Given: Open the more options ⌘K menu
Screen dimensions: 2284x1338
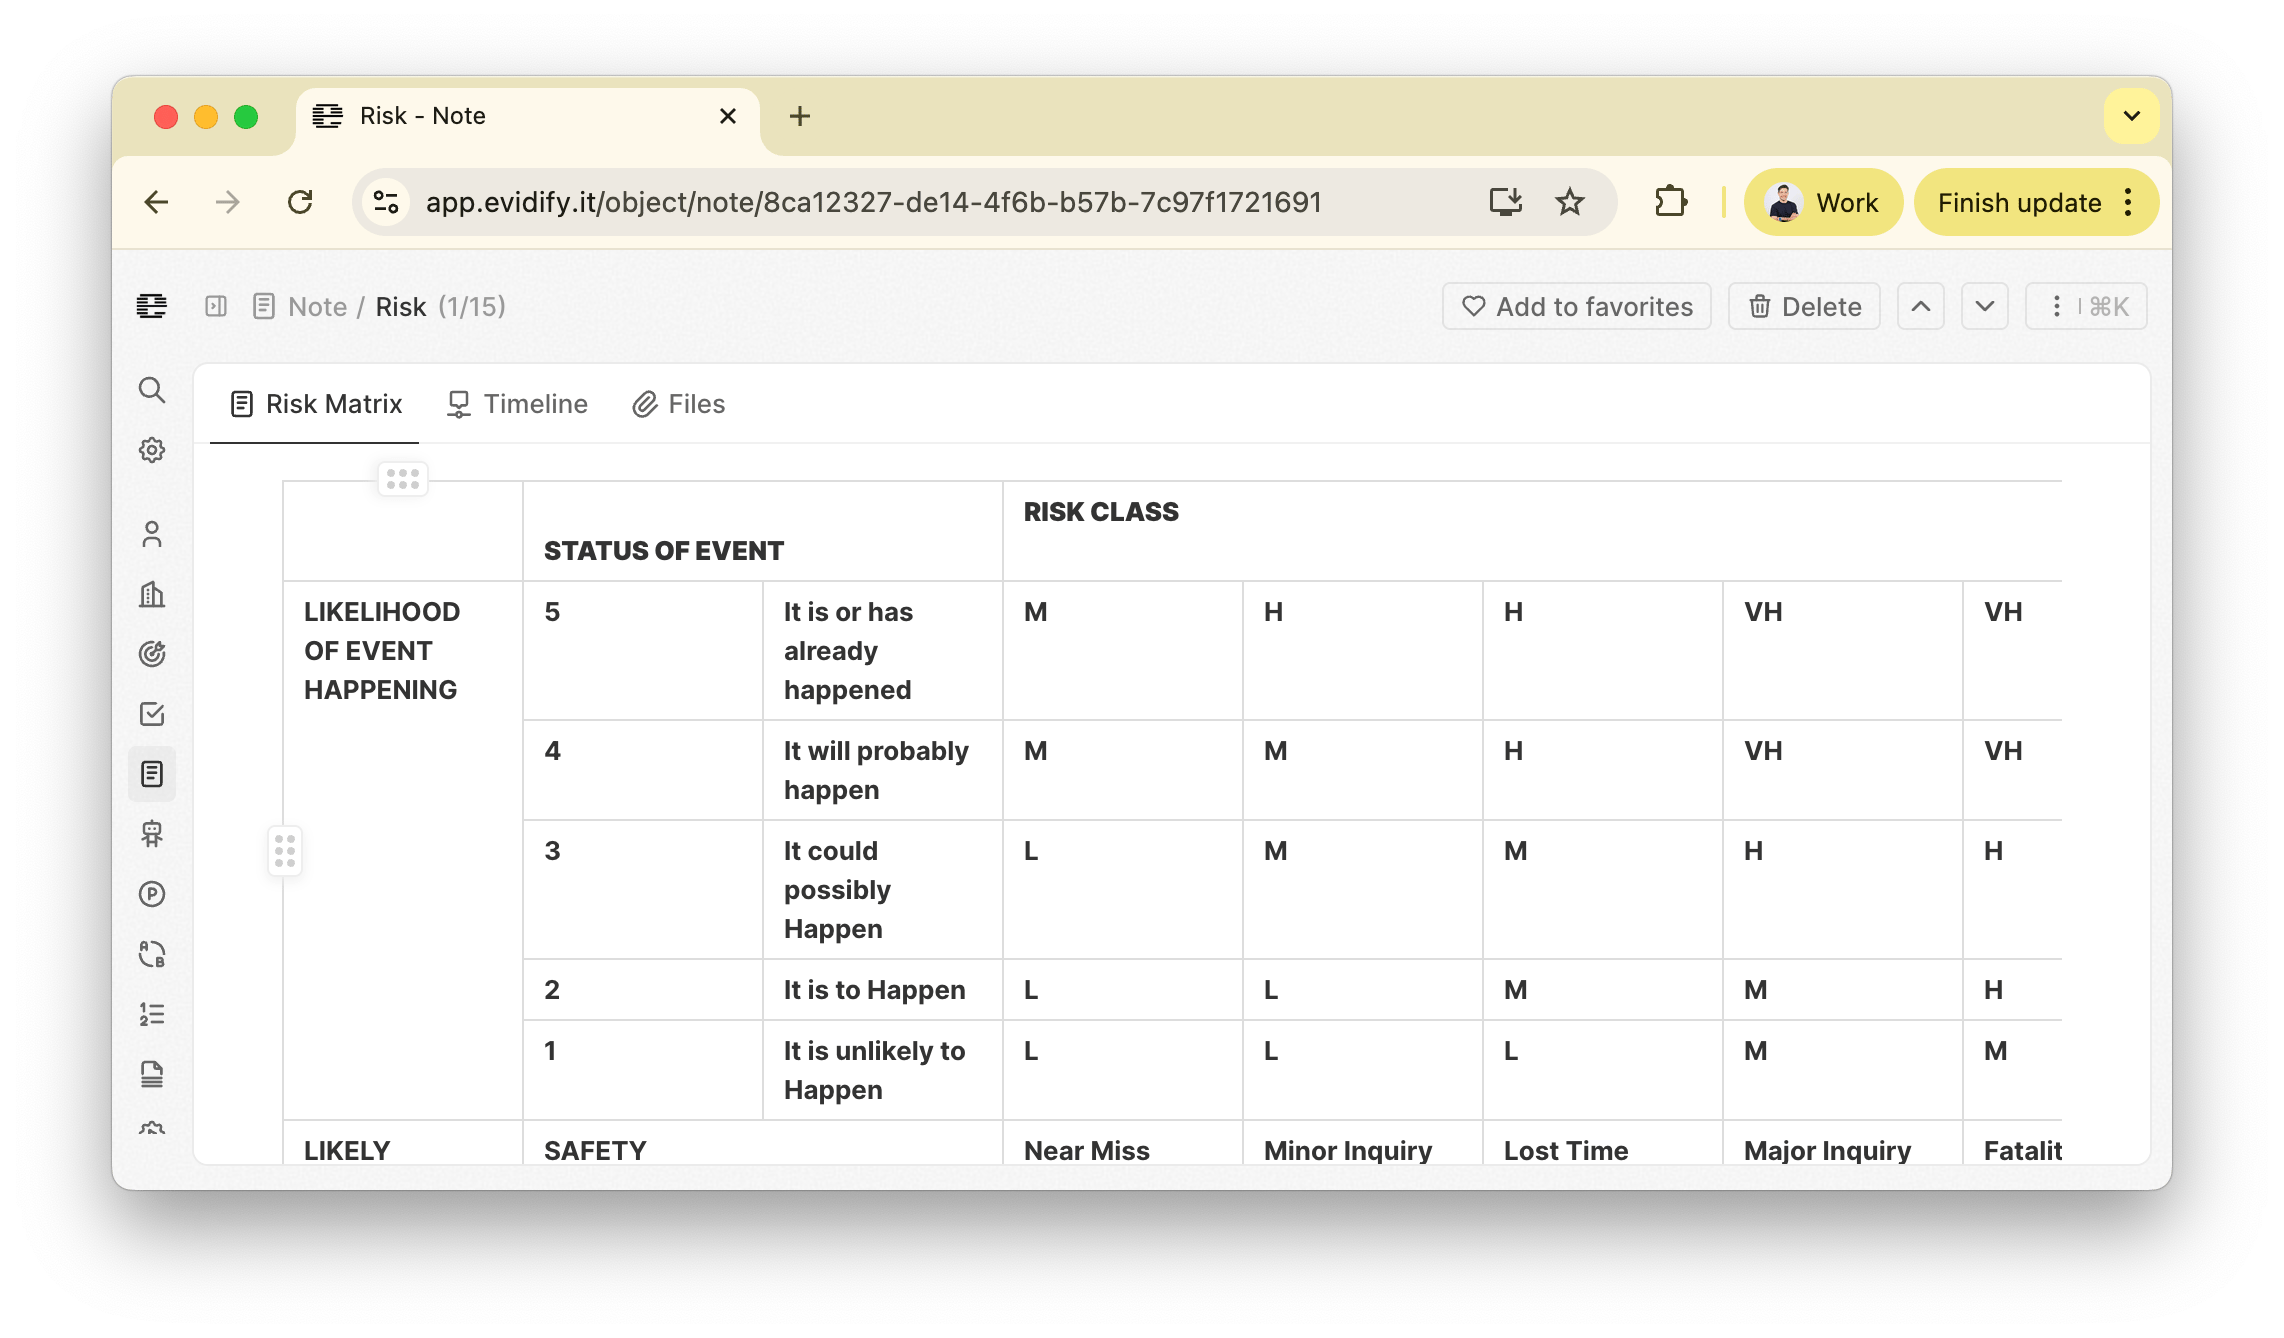Looking at the screenshot, I should tap(2086, 306).
